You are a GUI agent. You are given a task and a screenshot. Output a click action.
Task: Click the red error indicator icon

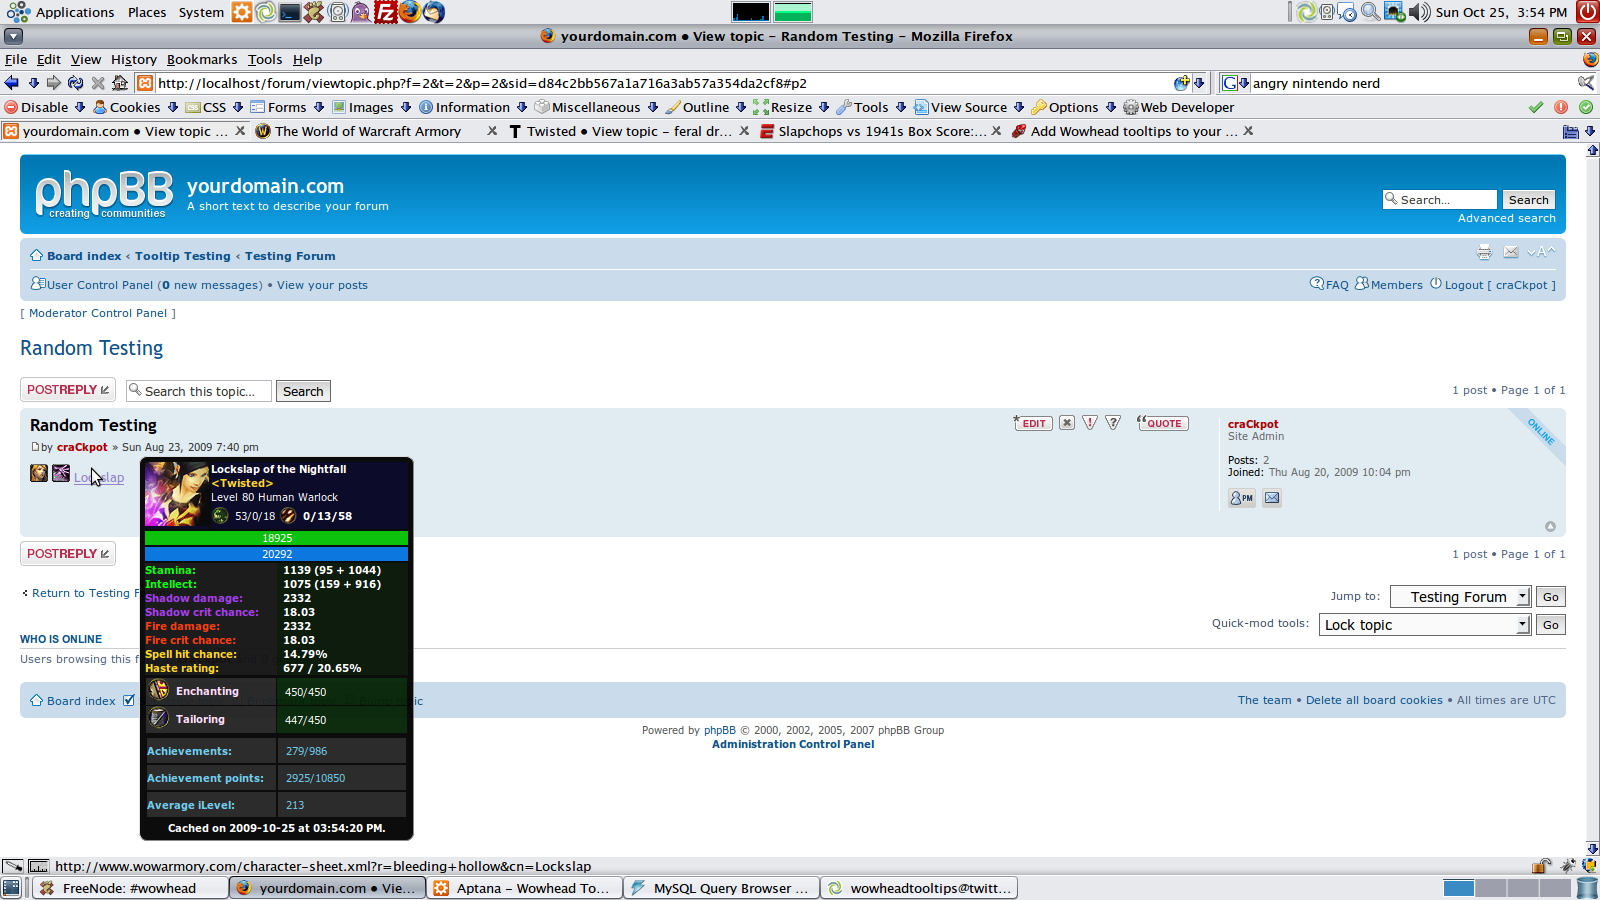1561,107
